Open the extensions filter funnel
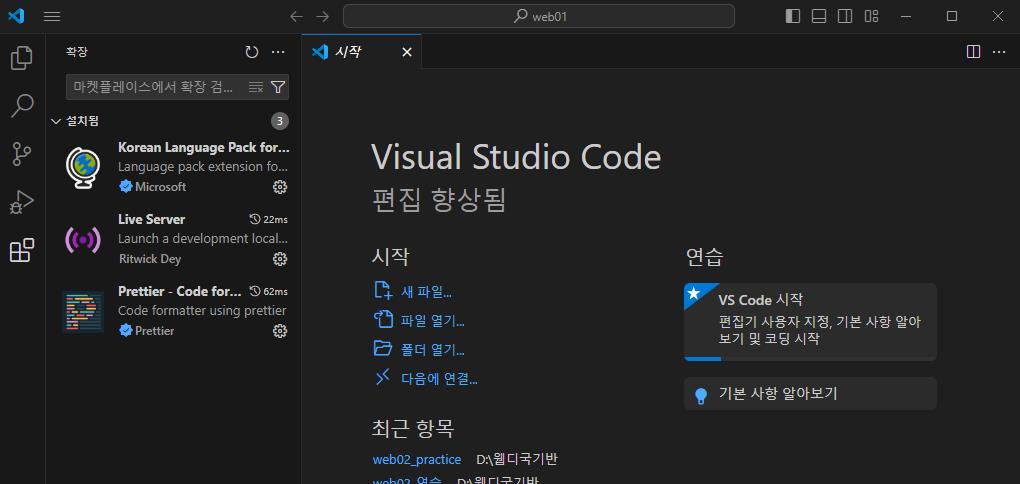The height and width of the screenshot is (484, 1020). (278, 87)
